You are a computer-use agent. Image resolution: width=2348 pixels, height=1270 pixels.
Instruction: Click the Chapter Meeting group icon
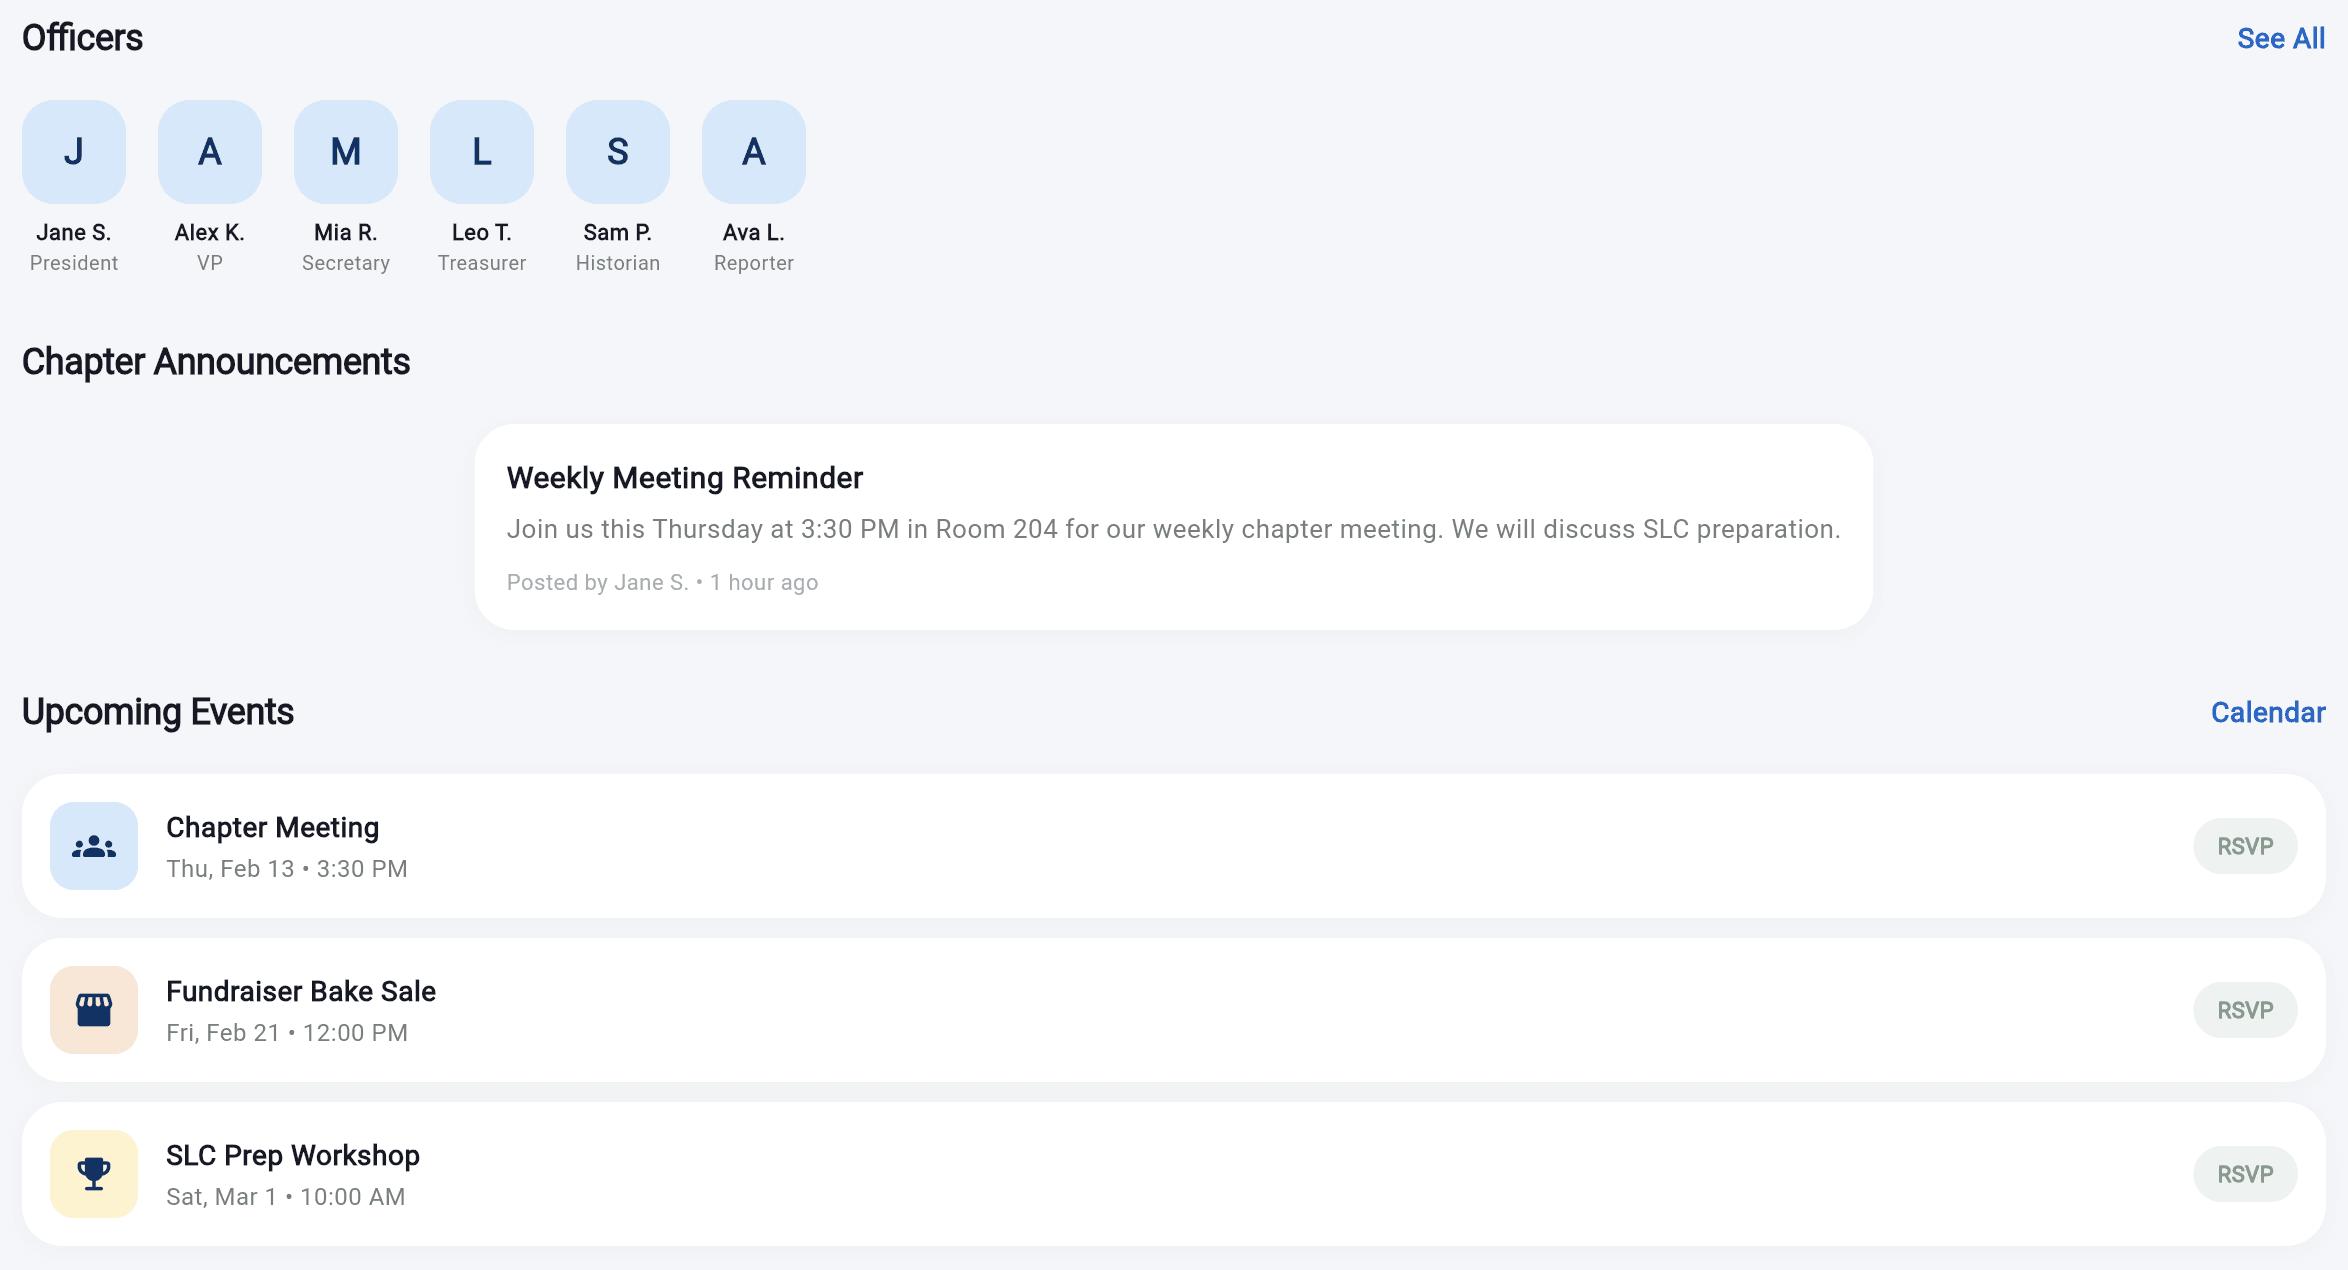pos(94,846)
